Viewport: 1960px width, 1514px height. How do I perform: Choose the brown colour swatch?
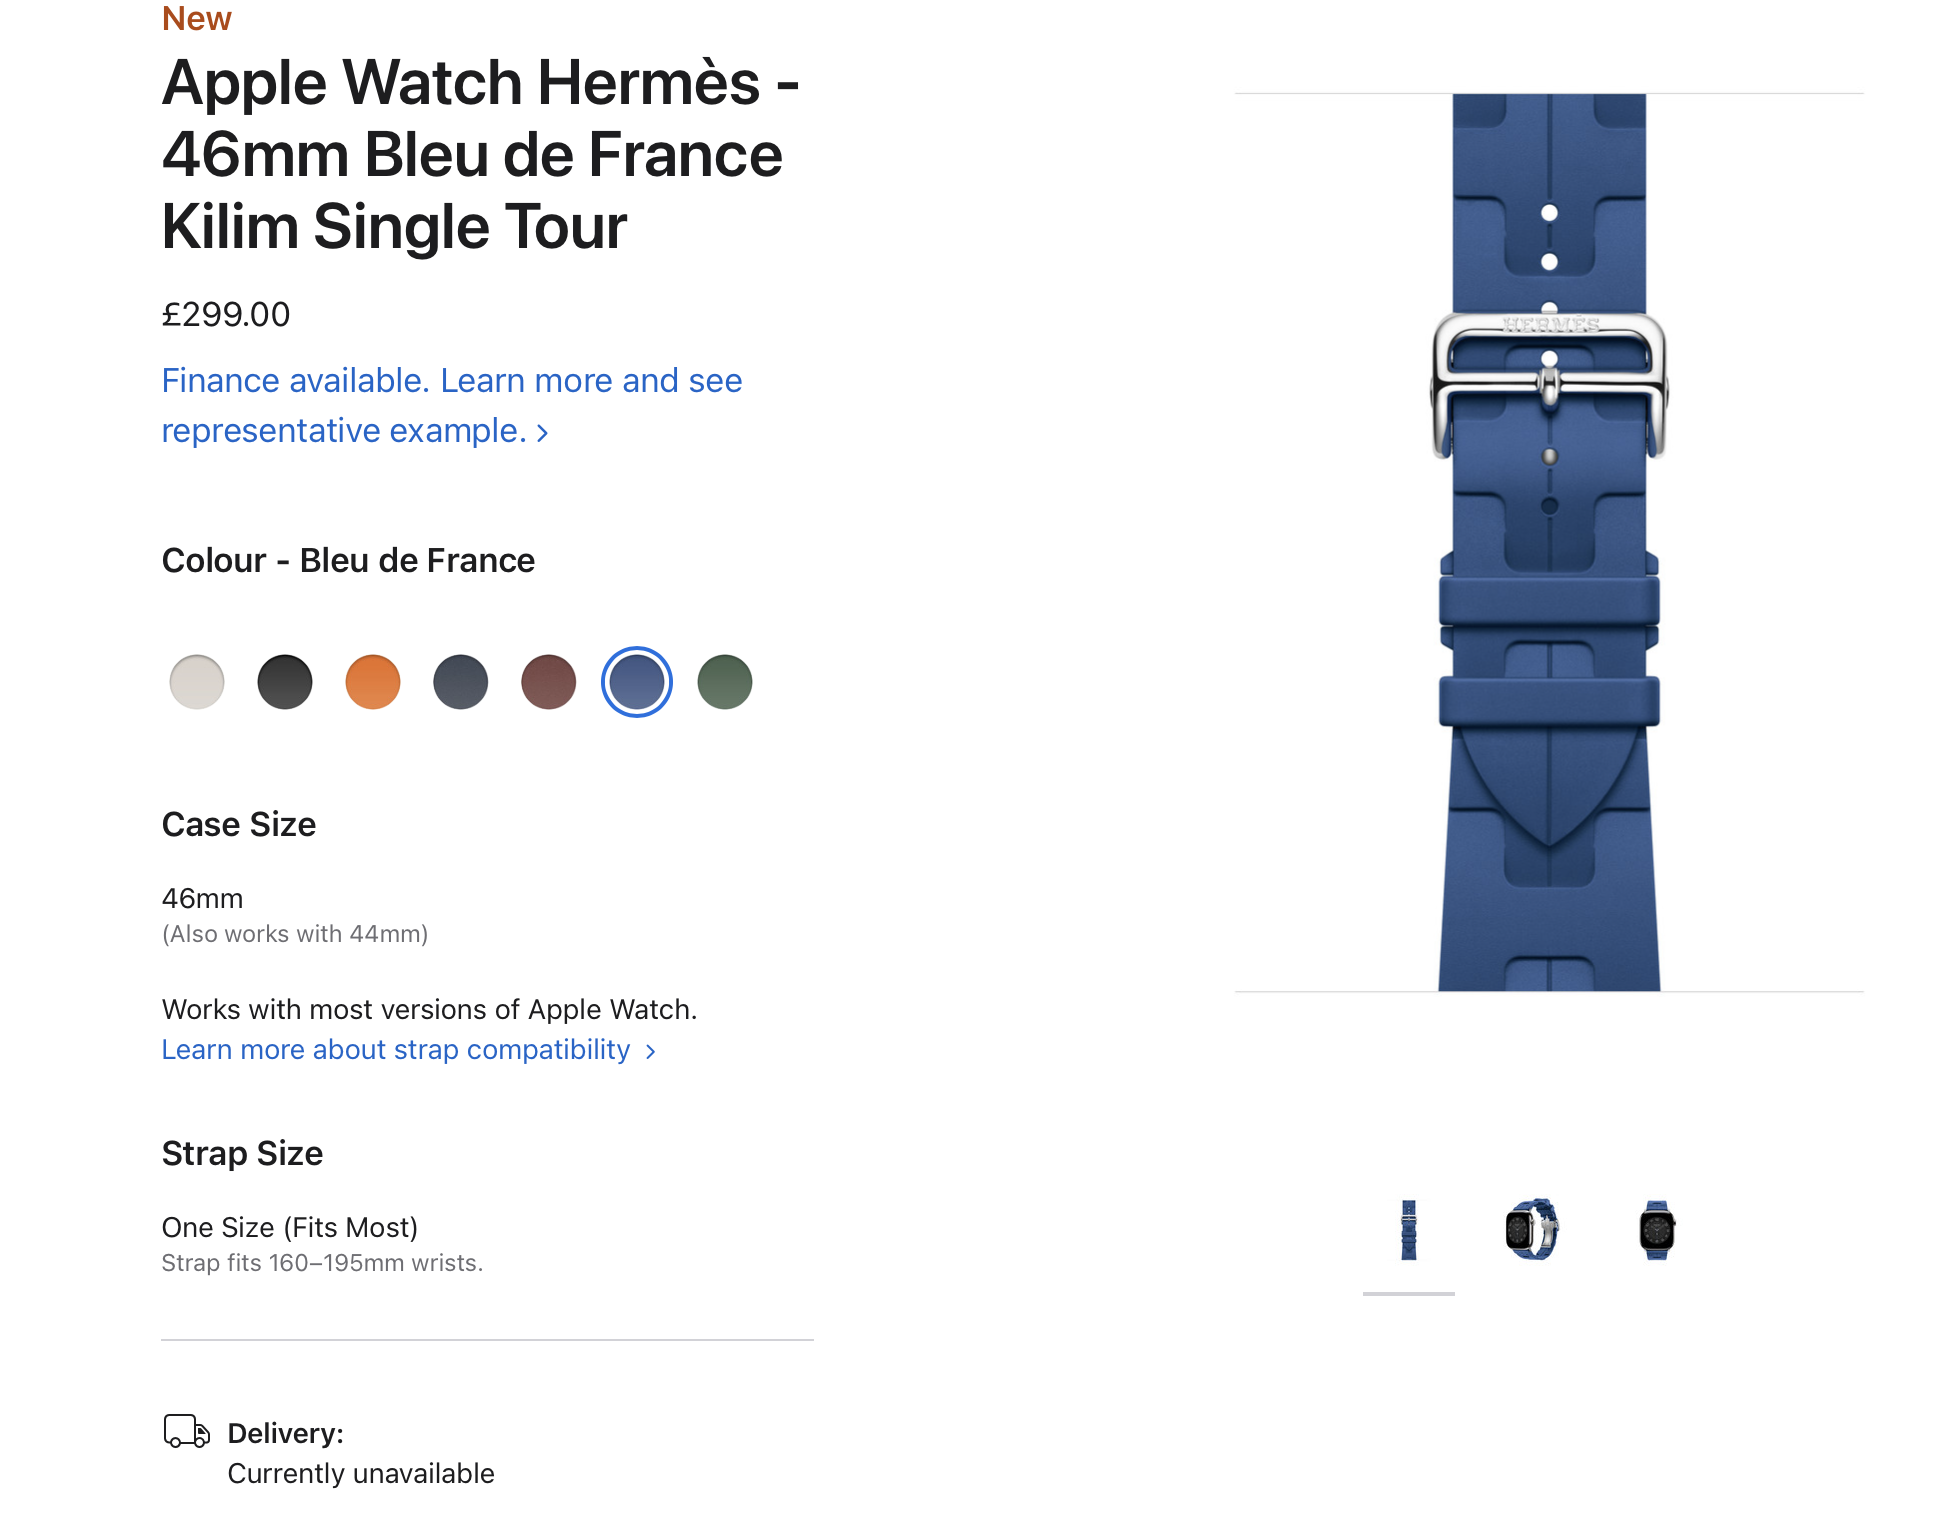tap(549, 682)
